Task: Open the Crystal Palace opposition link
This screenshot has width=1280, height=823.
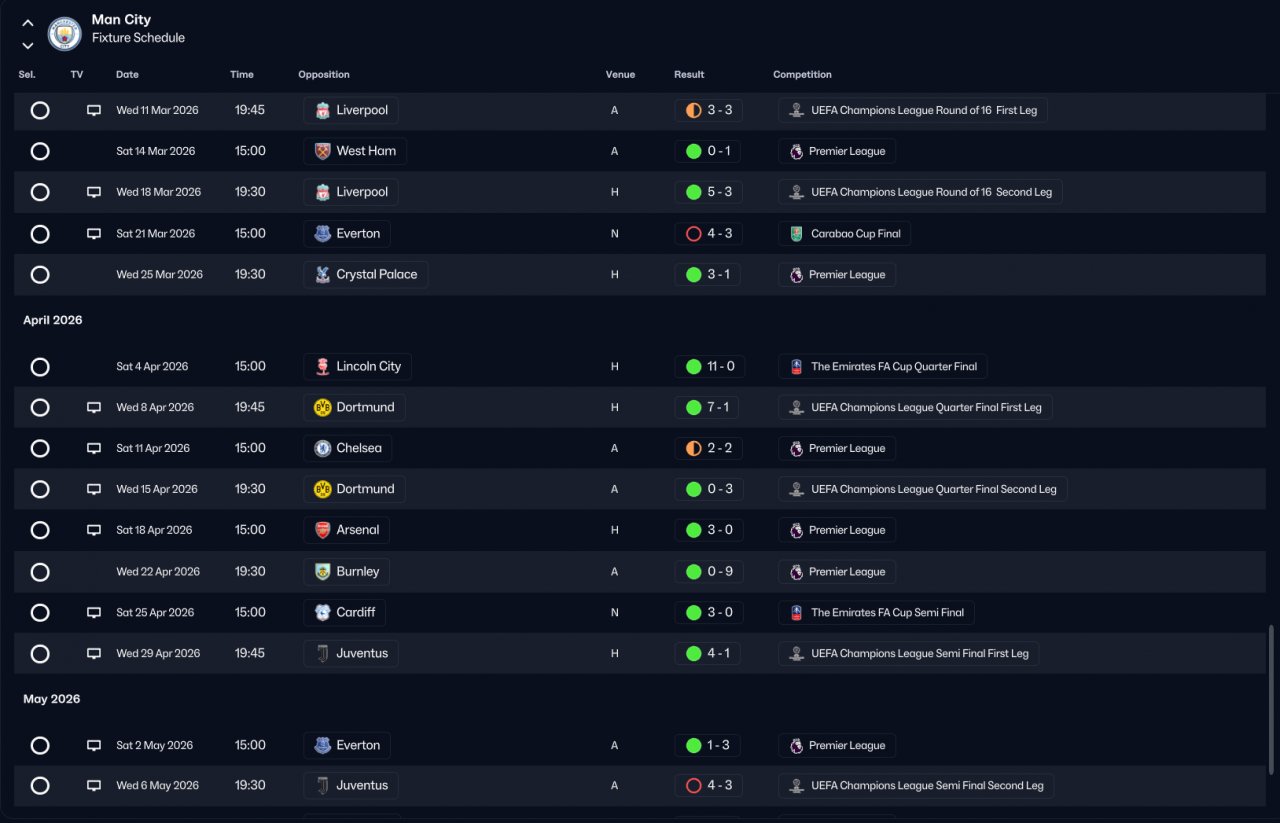Action: [366, 275]
